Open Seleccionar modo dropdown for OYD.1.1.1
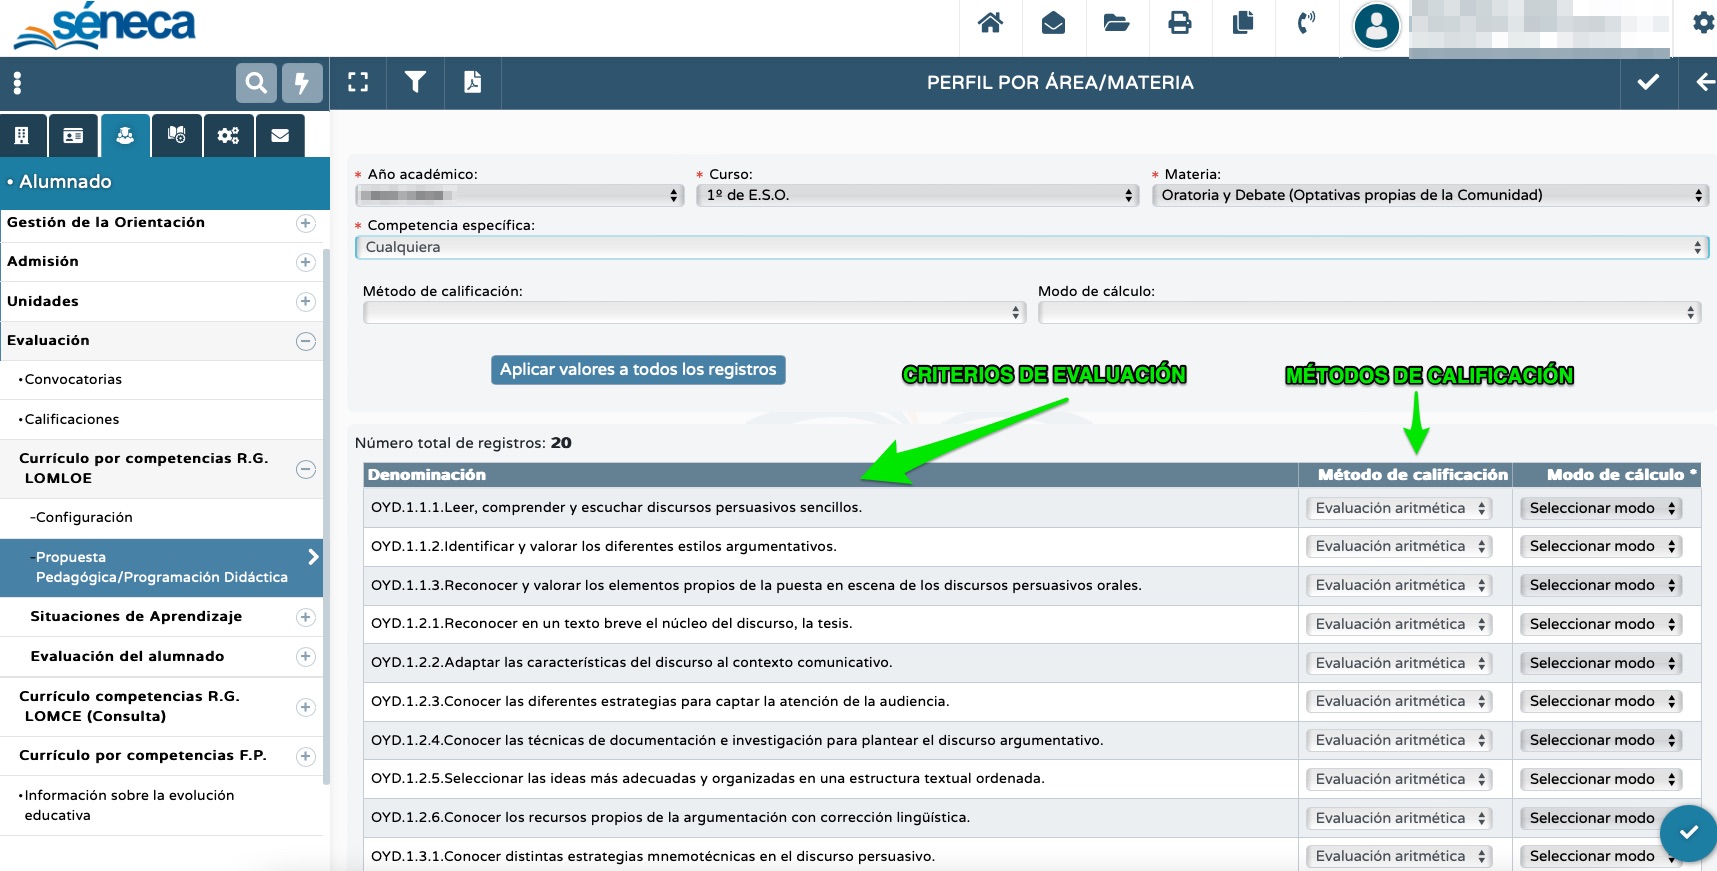 [1601, 508]
